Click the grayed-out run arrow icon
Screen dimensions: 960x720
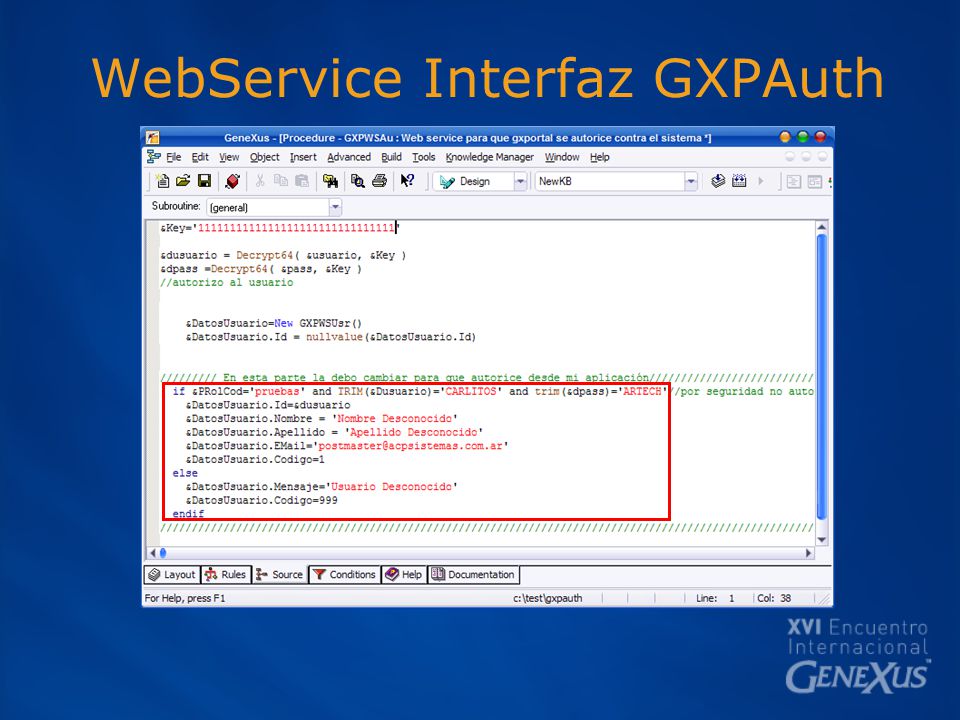[x=760, y=181]
